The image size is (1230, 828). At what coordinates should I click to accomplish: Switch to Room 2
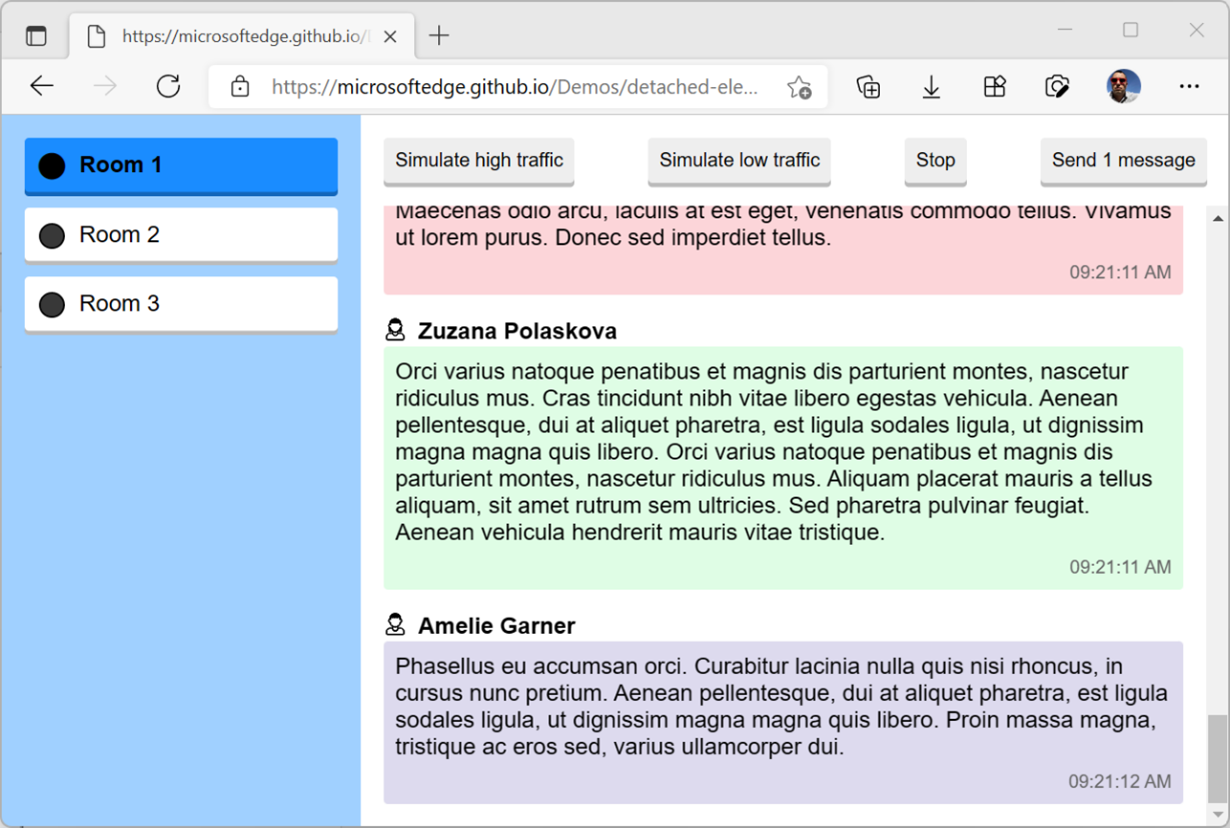tap(181, 235)
